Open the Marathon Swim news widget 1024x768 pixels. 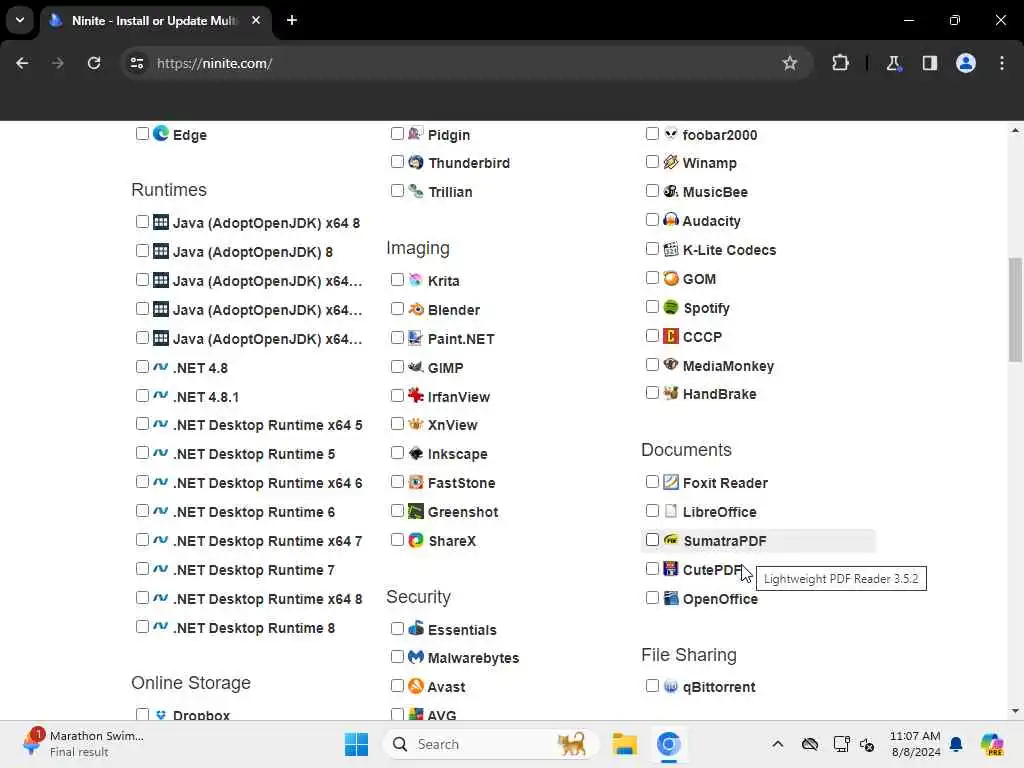(82, 744)
